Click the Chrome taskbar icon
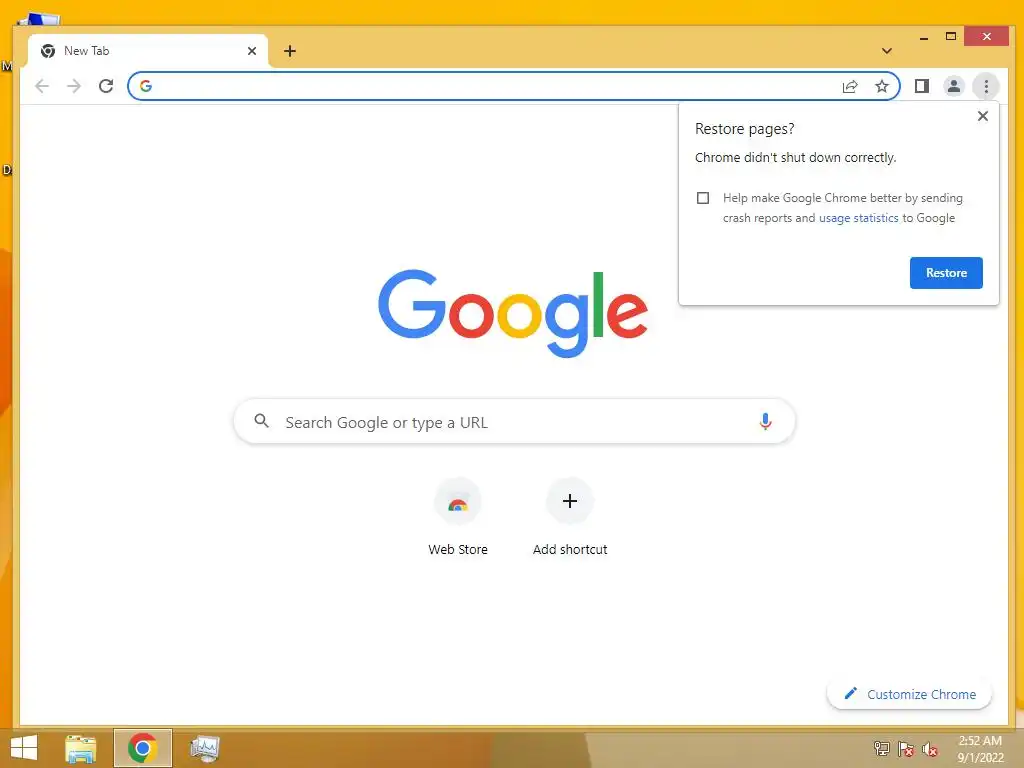 tap(142, 748)
